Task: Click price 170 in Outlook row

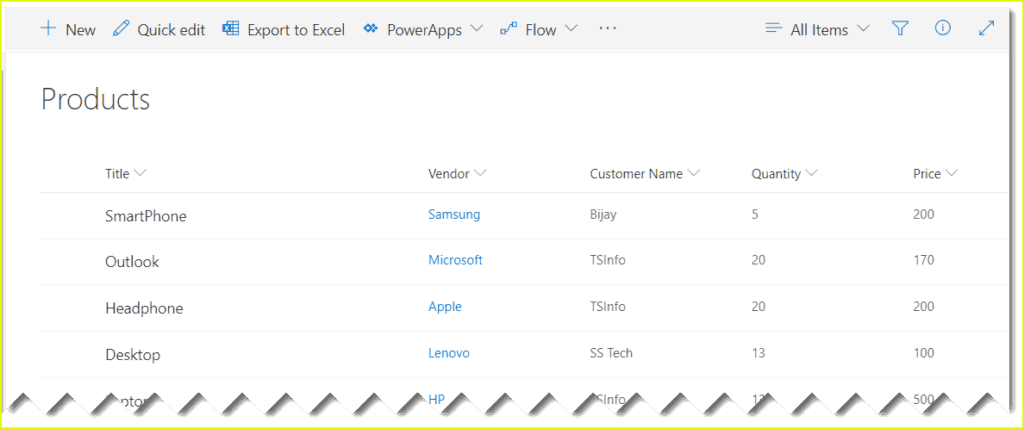Action: [x=923, y=260]
